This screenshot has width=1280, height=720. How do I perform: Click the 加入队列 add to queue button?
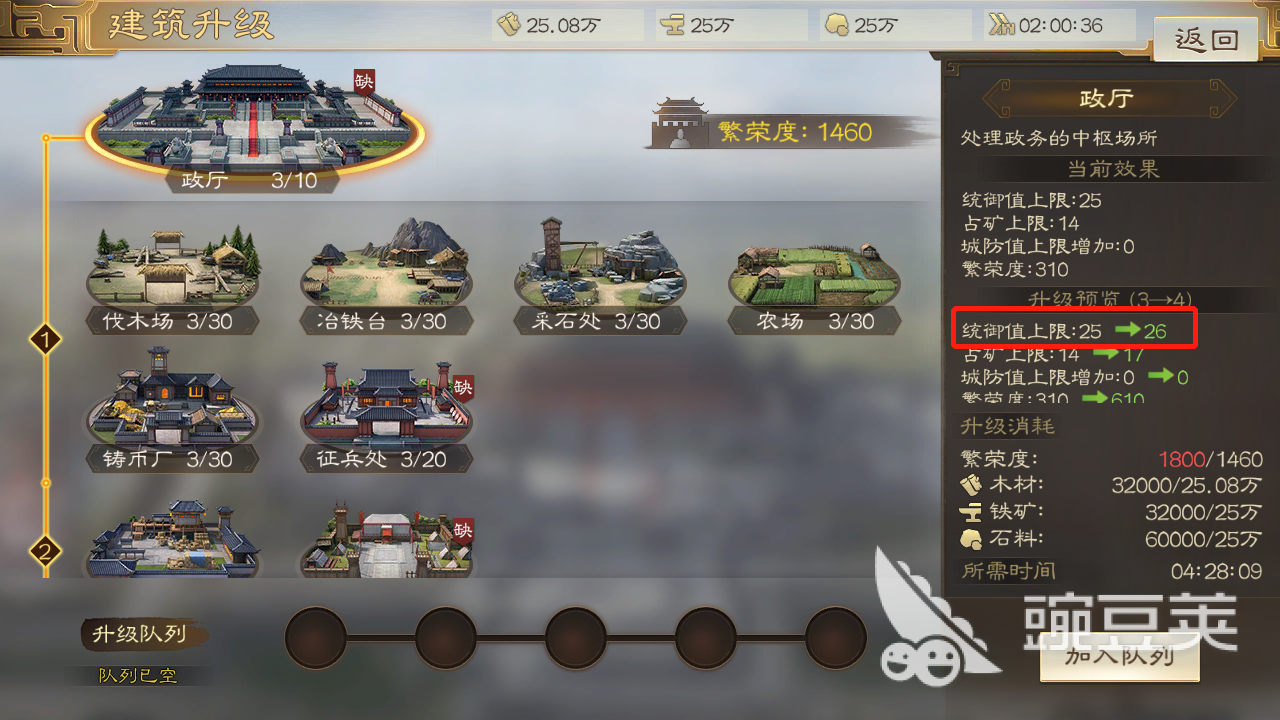pyautogui.click(x=1118, y=656)
